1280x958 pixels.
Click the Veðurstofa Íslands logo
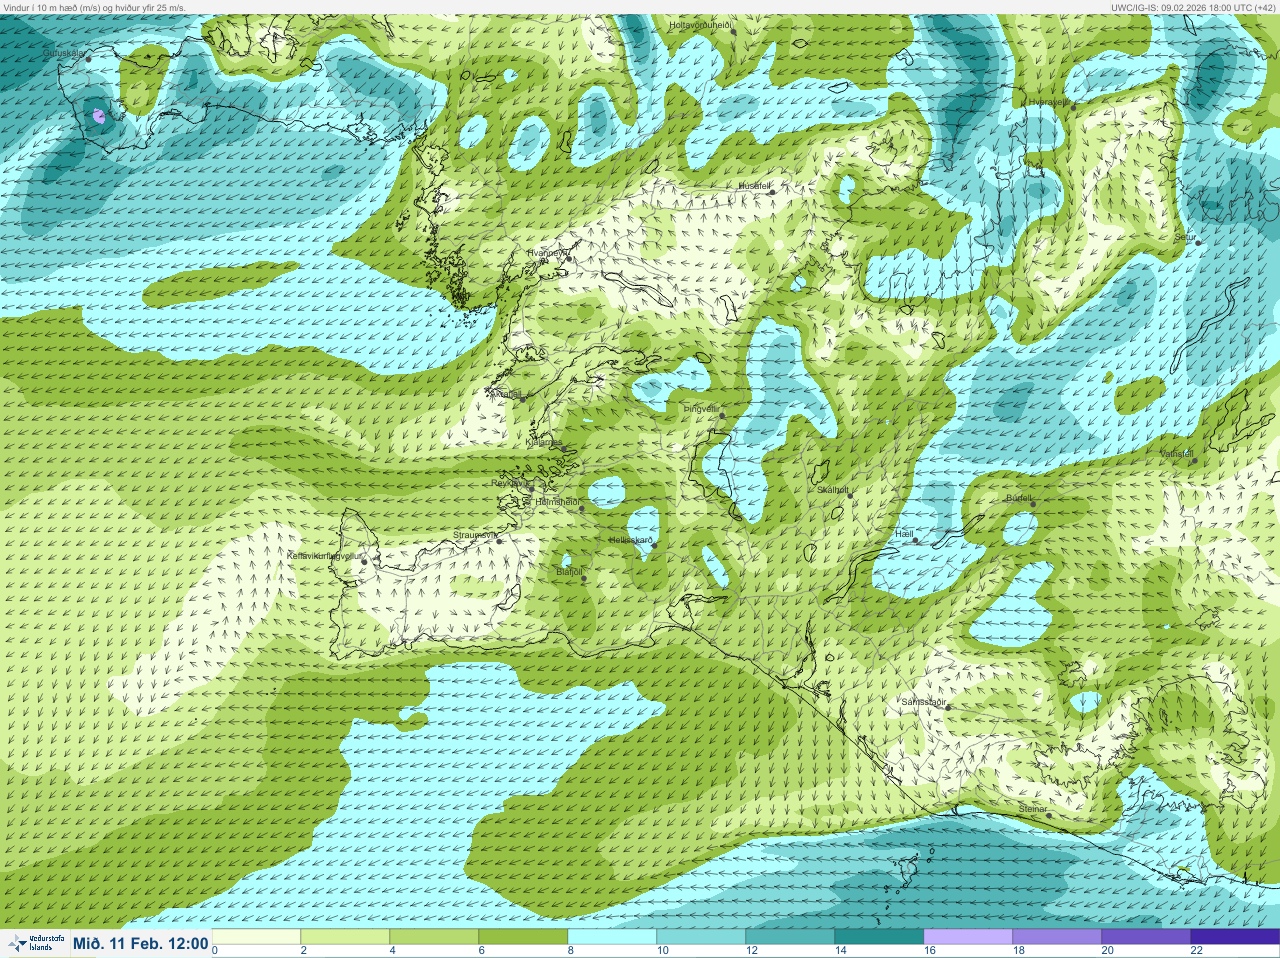coord(35,943)
